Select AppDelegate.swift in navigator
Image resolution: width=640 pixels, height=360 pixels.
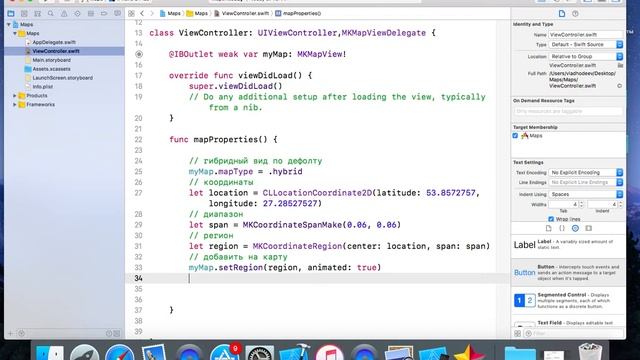pos(54,42)
